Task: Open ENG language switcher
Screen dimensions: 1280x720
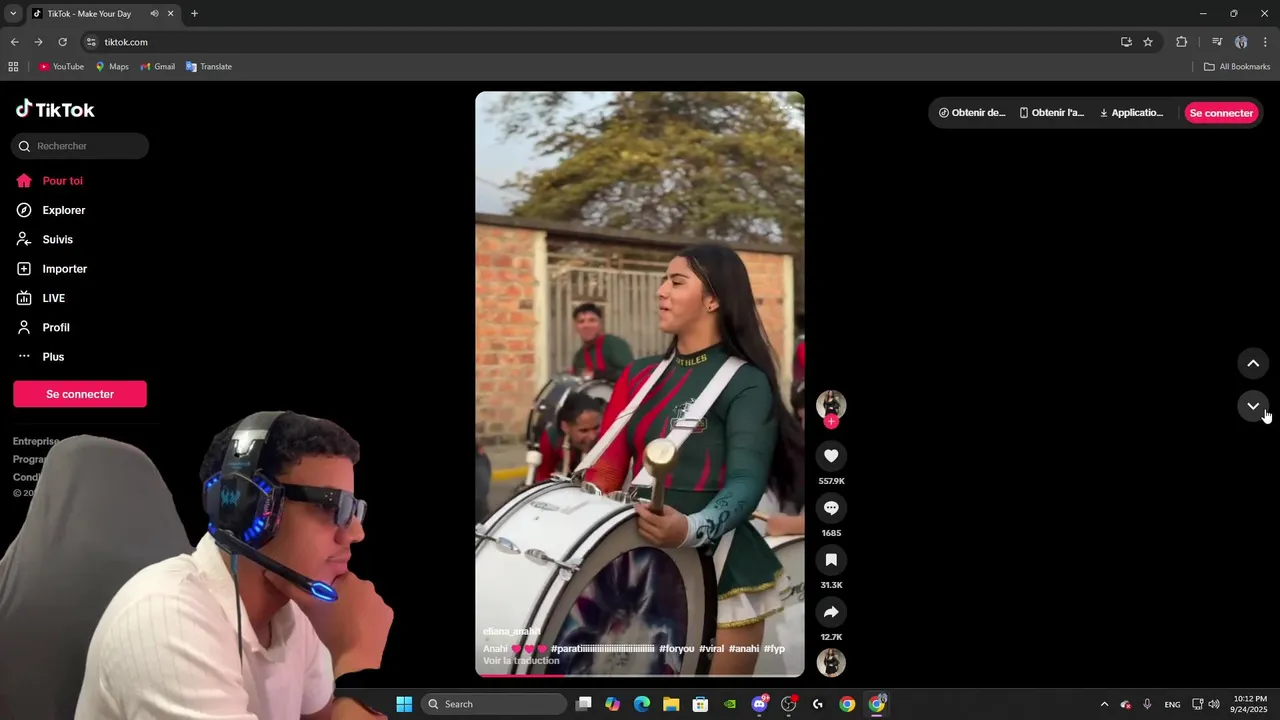Action: click(x=1172, y=705)
